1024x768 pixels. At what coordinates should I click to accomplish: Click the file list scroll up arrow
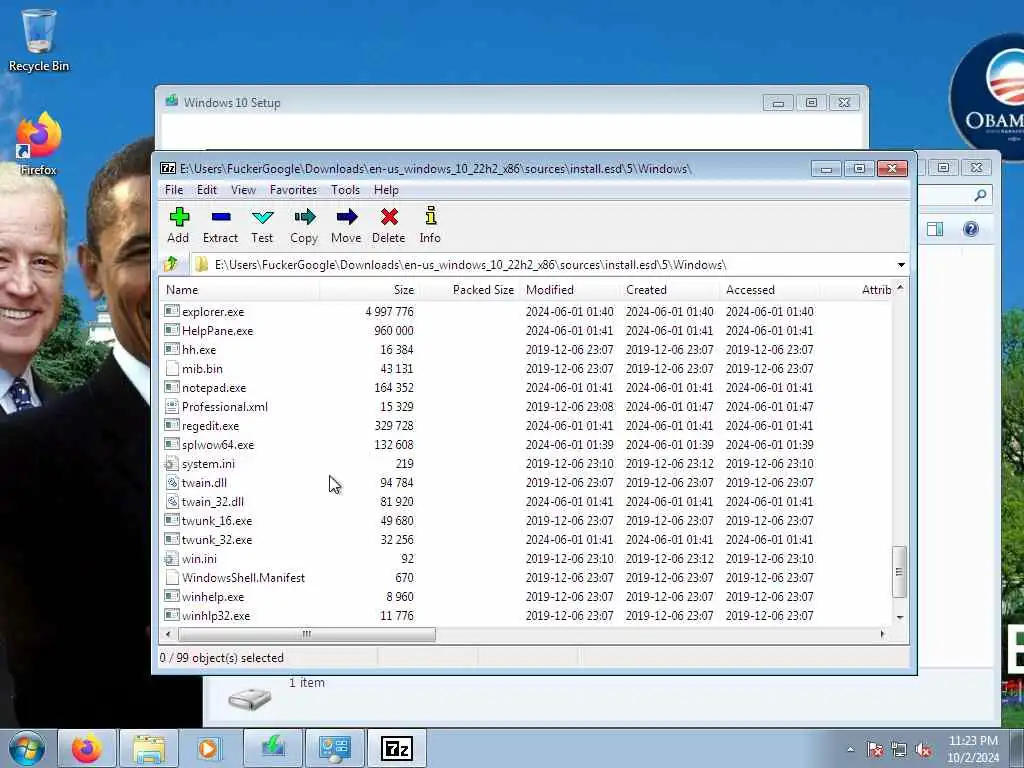900,287
